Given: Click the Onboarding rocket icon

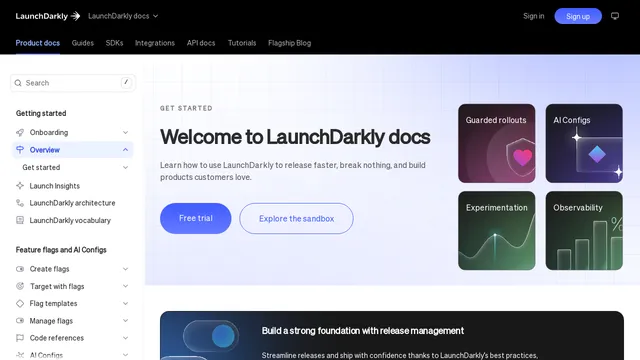Looking at the screenshot, I should [20, 132].
